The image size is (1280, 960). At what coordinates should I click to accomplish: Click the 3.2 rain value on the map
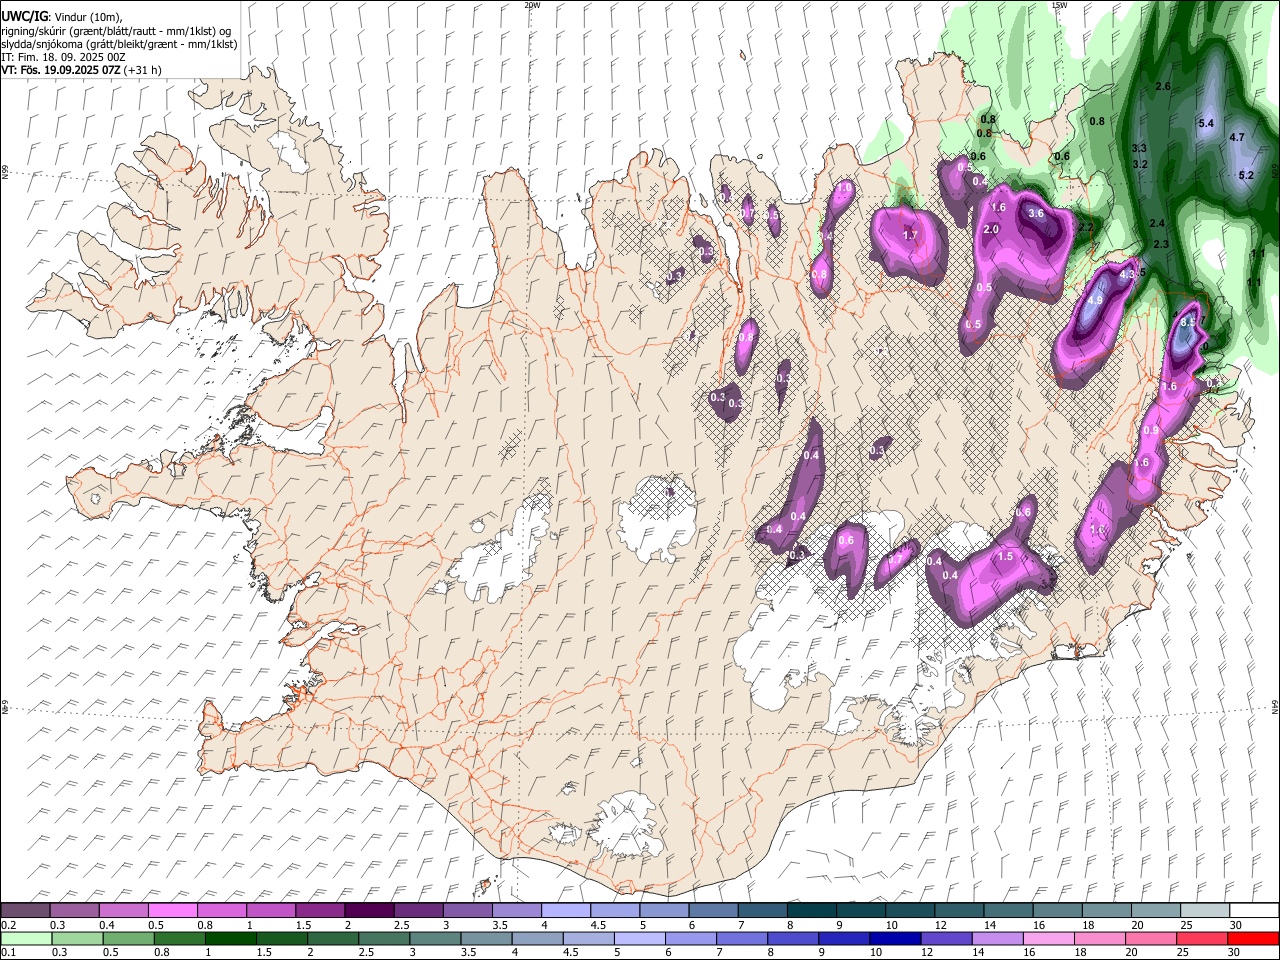[1140, 163]
